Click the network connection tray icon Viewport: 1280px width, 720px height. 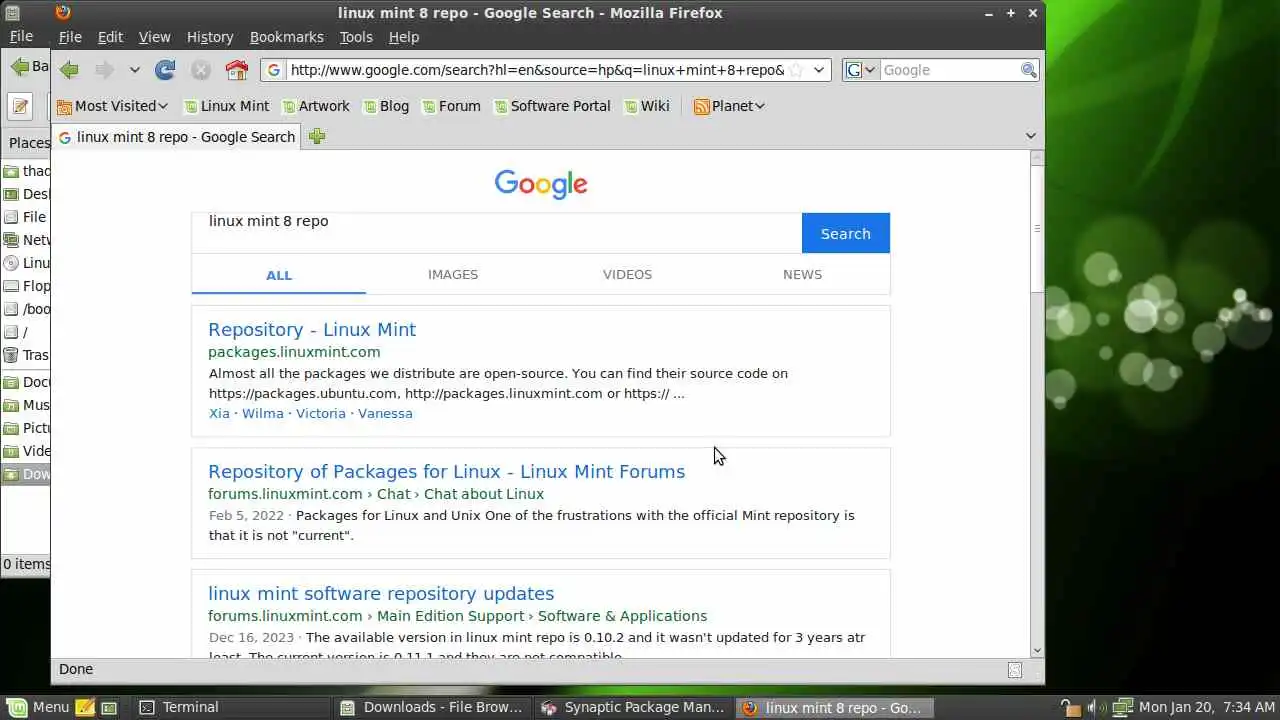pos(1121,707)
